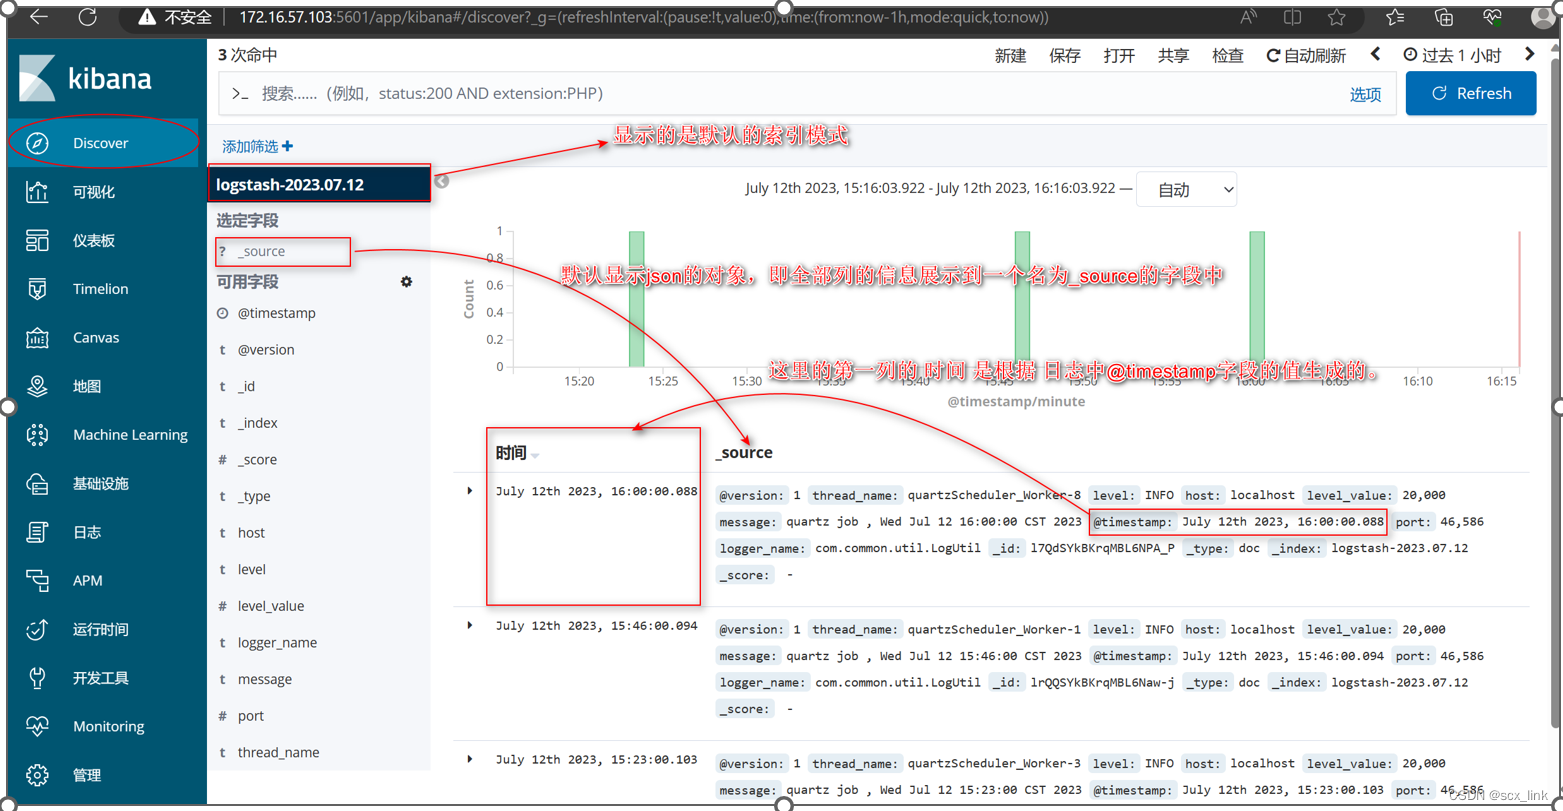This screenshot has width=1563, height=811.
Task: Open the Uptime icon (运行时间)
Action: (x=37, y=629)
